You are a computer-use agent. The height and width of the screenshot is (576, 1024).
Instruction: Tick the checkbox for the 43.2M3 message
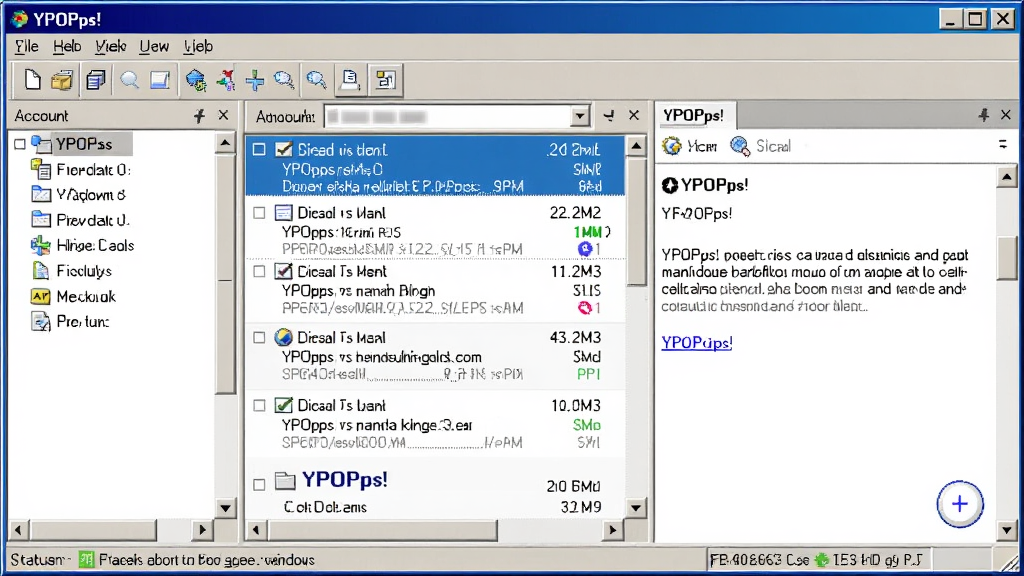click(x=259, y=338)
